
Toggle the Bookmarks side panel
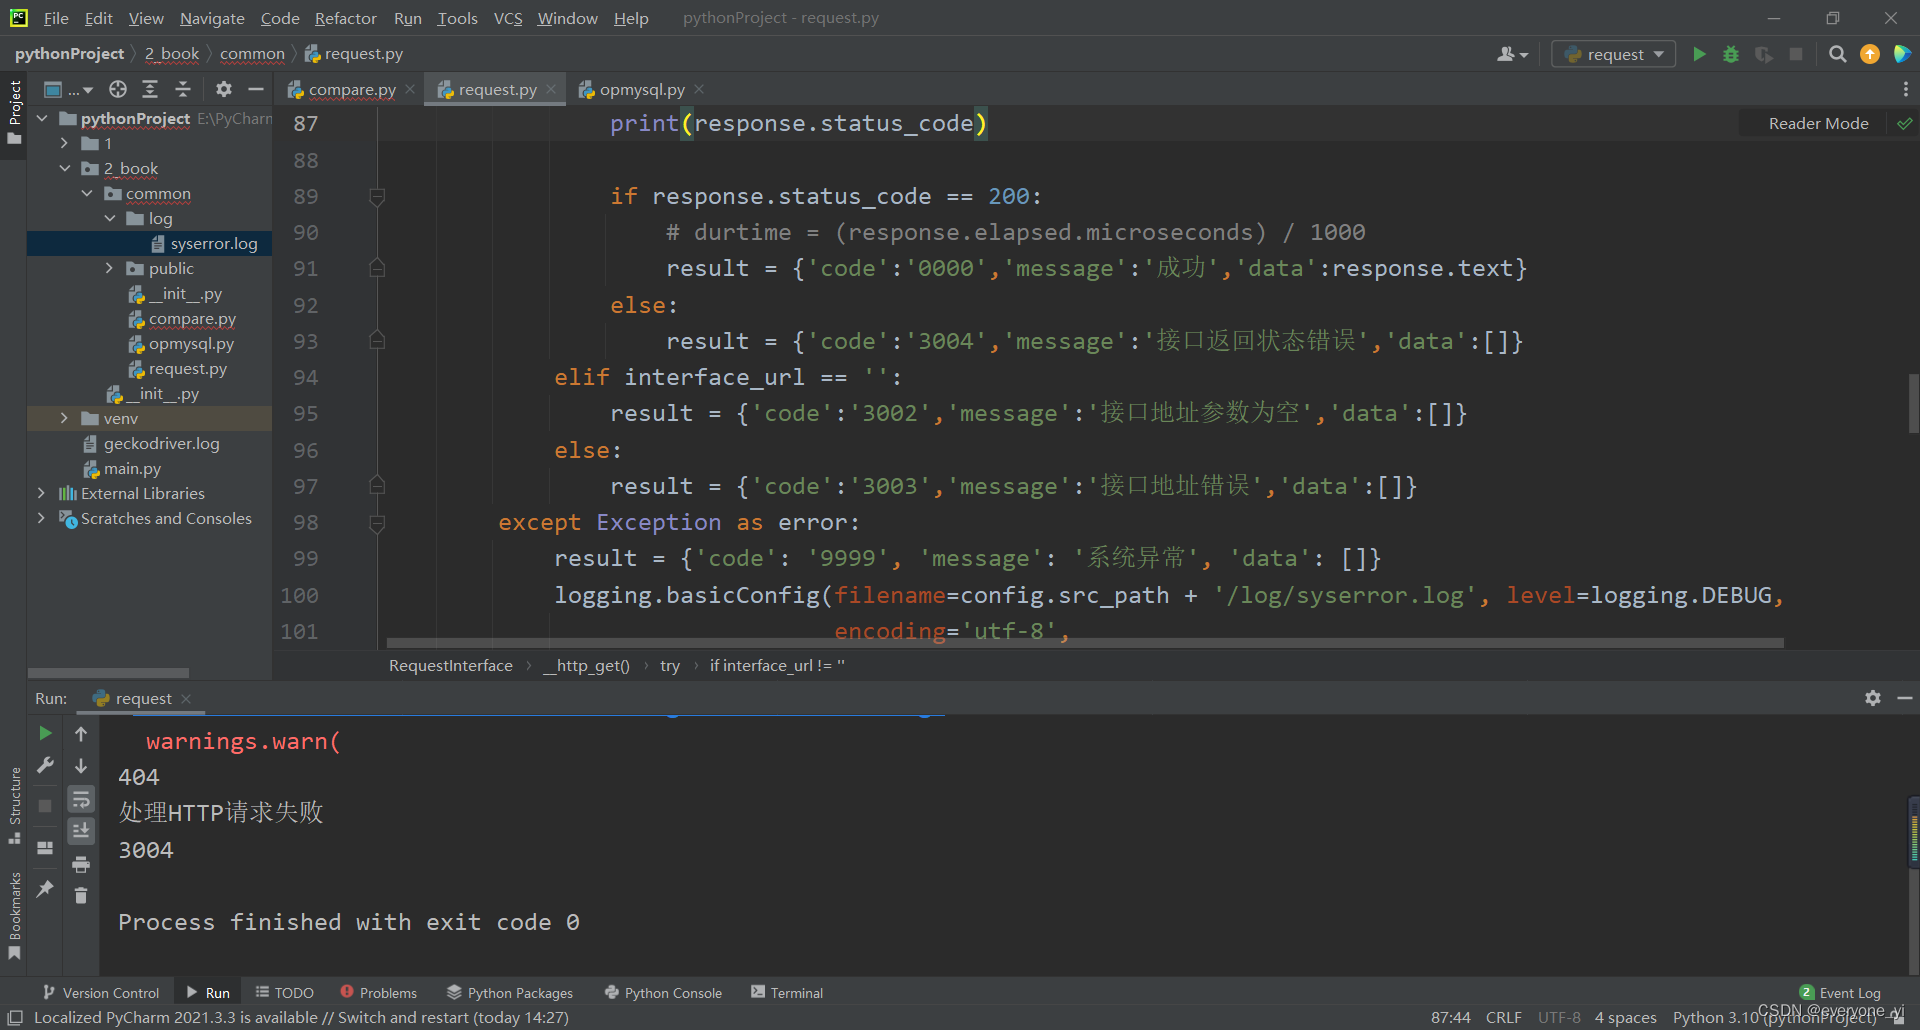click(x=14, y=915)
